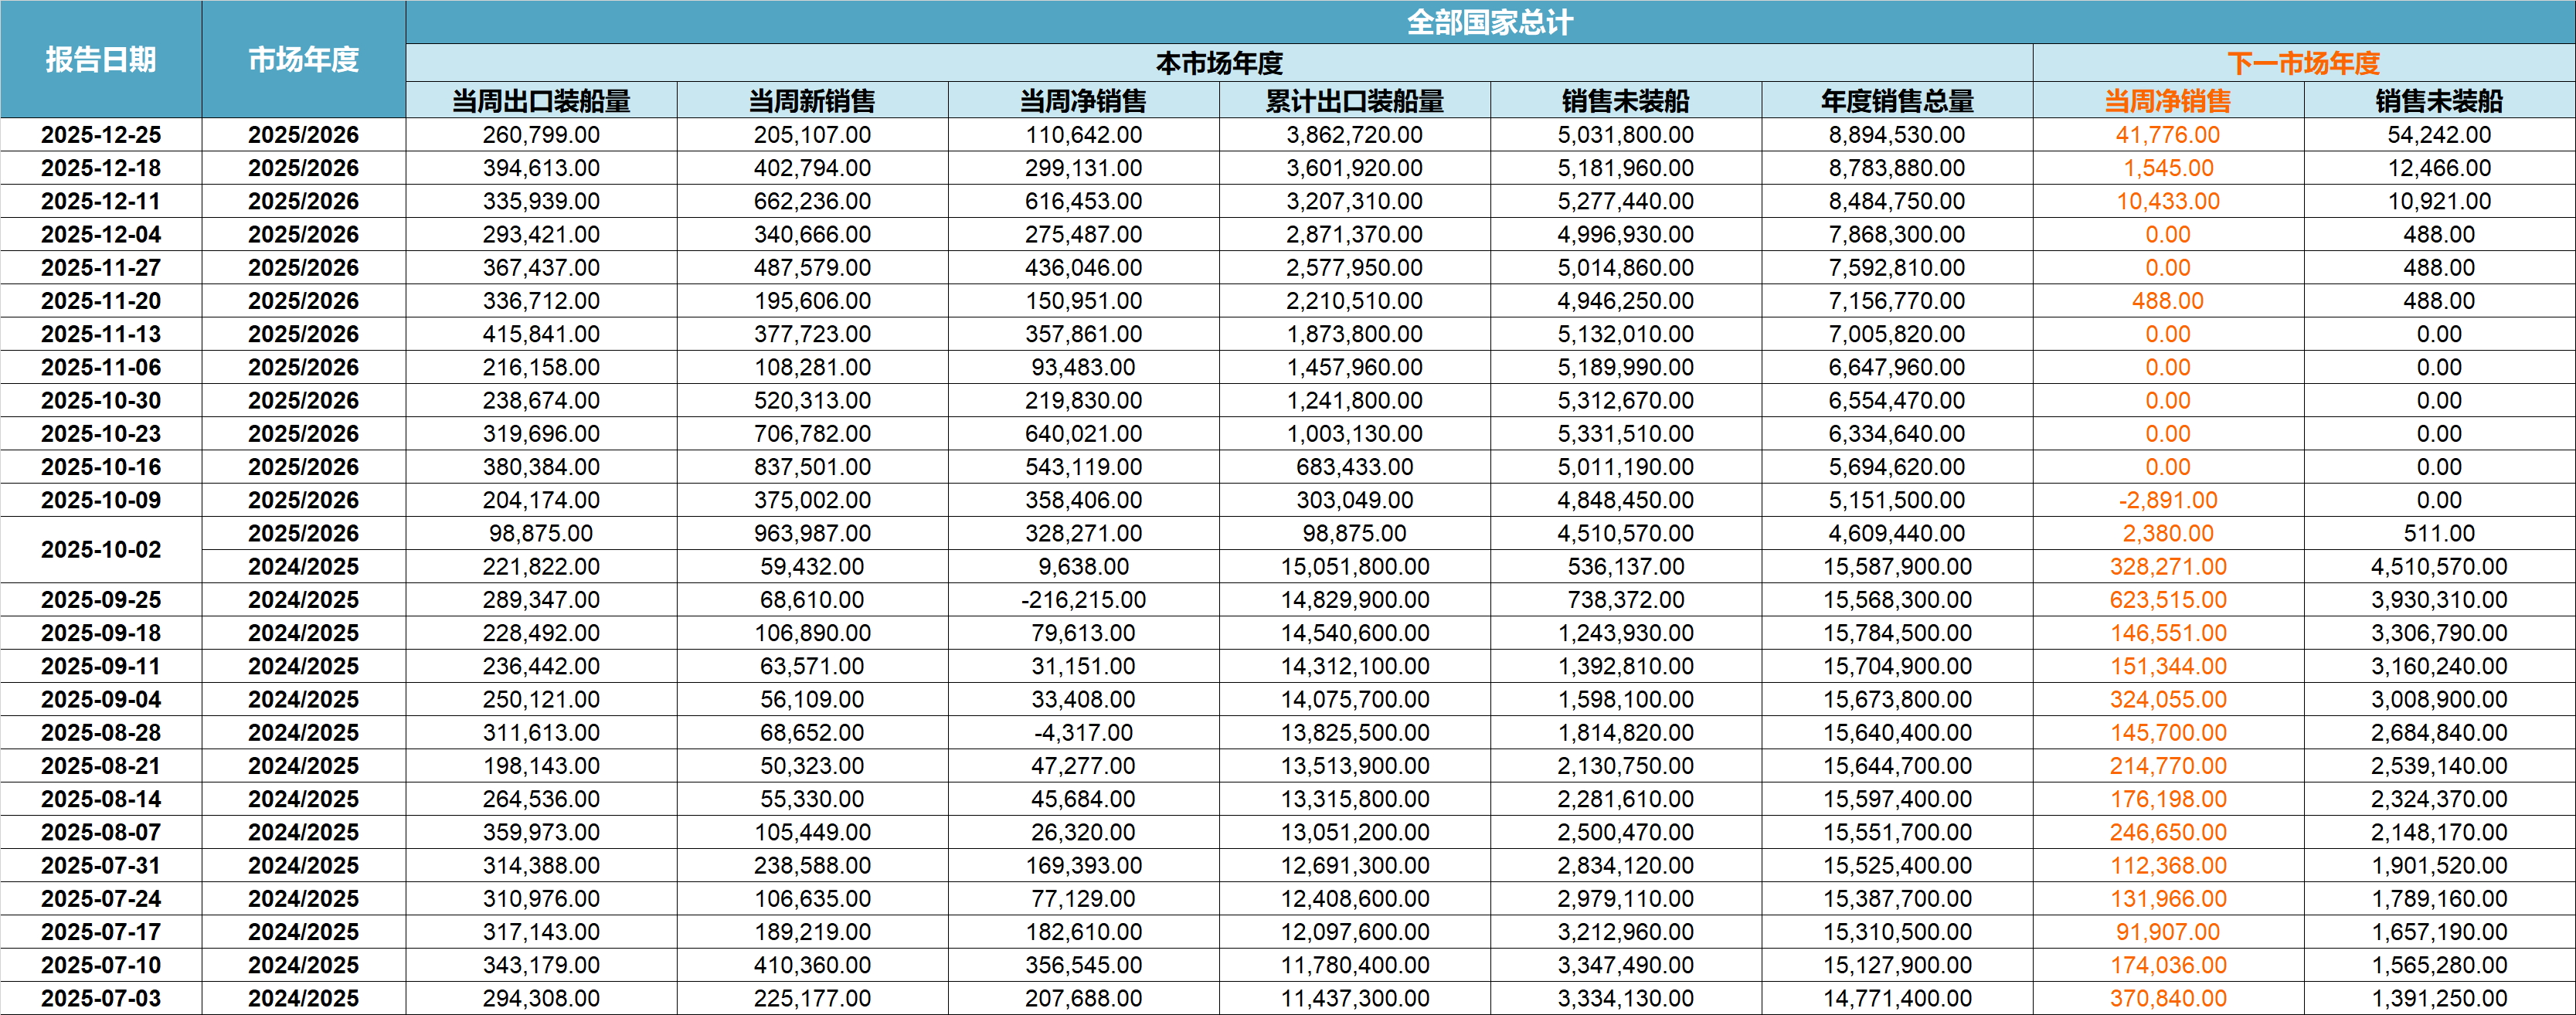Click cell showing 15,051,800.00

[x=1354, y=567]
